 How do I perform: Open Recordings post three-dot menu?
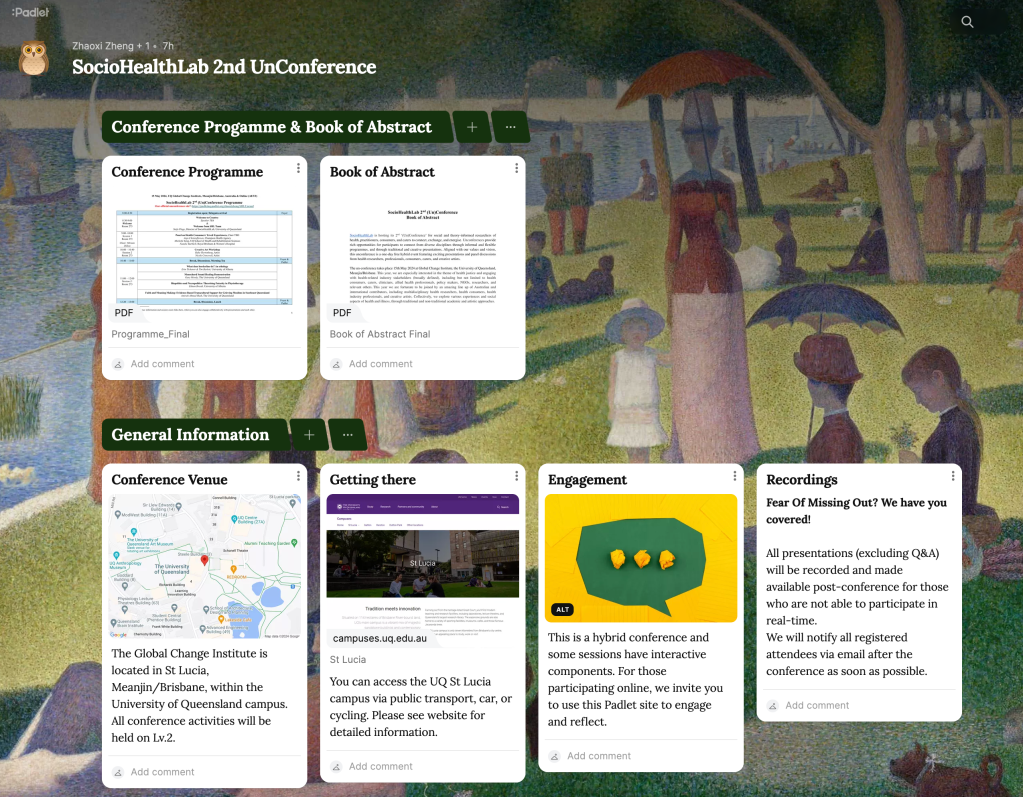pos(953,476)
